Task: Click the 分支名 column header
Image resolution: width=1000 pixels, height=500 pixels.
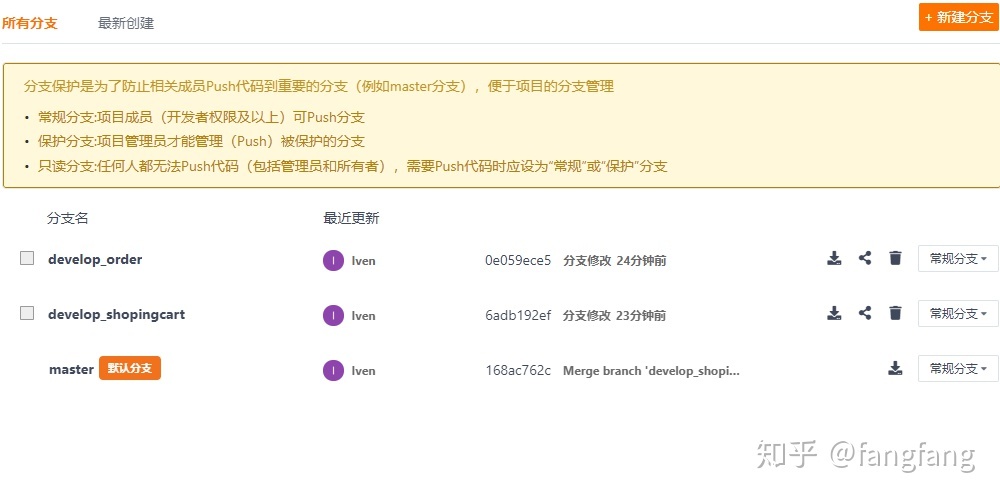Action: pyautogui.click(x=68, y=218)
